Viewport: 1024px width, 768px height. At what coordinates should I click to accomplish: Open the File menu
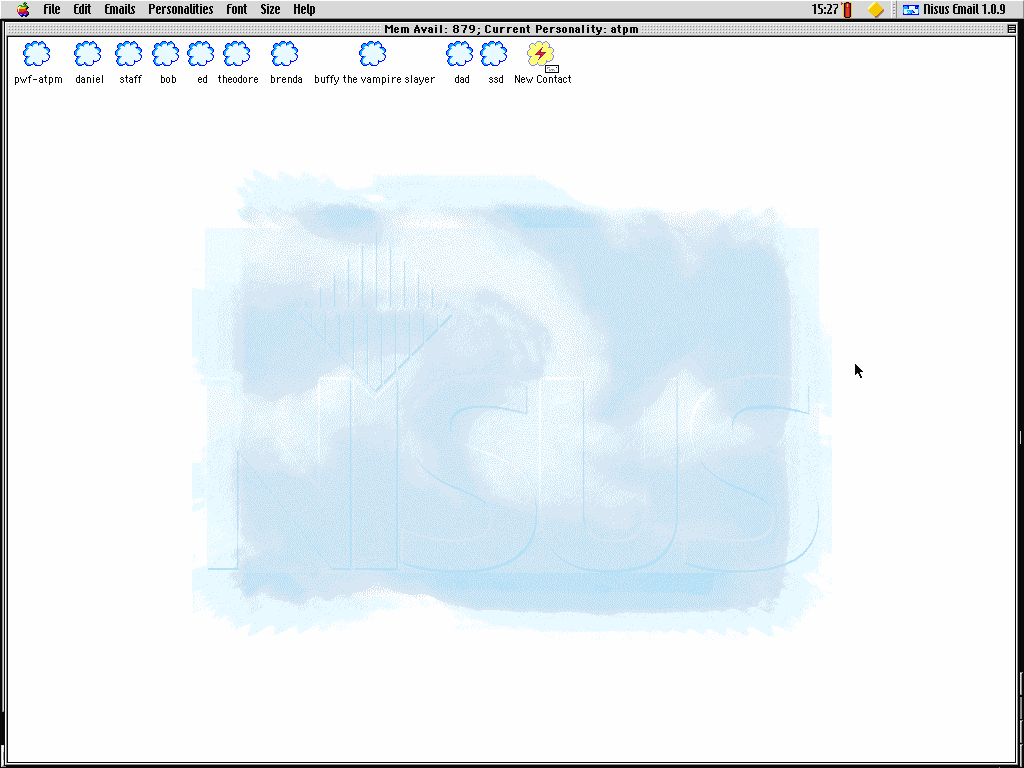coord(52,9)
